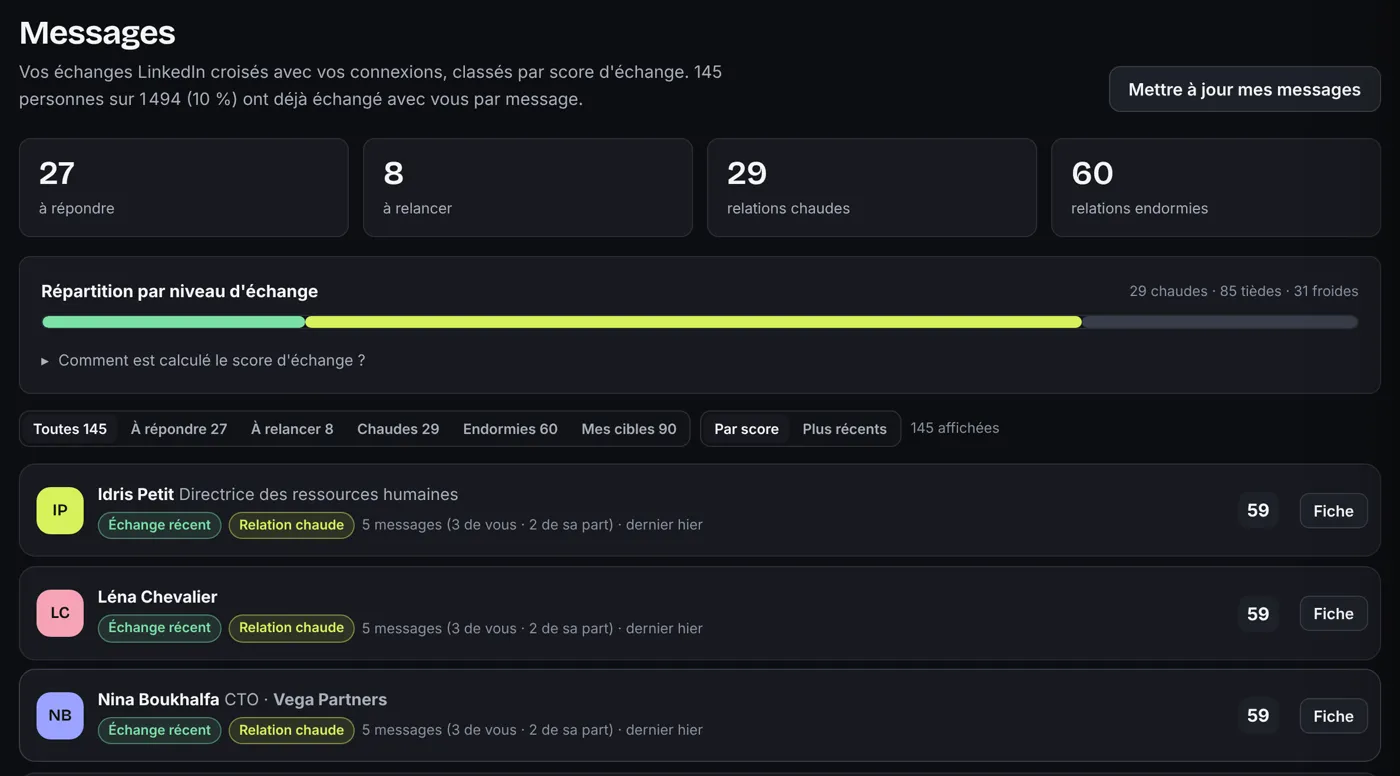Viewport: 1400px width, 776px height.
Task: Click 'Relation chaude' badge on Léna Chevalier row
Action: coord(291,628)
